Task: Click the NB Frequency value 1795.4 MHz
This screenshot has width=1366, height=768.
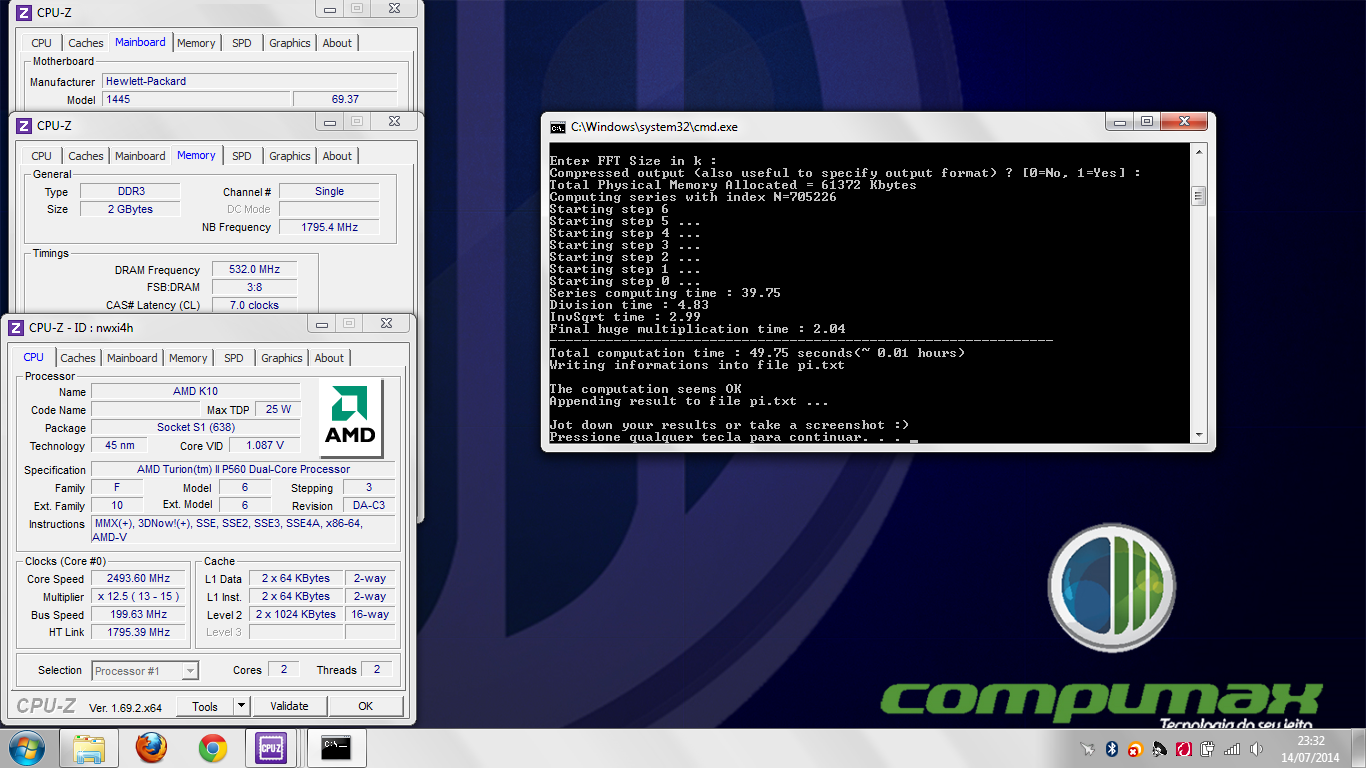Action: [329, 228]
